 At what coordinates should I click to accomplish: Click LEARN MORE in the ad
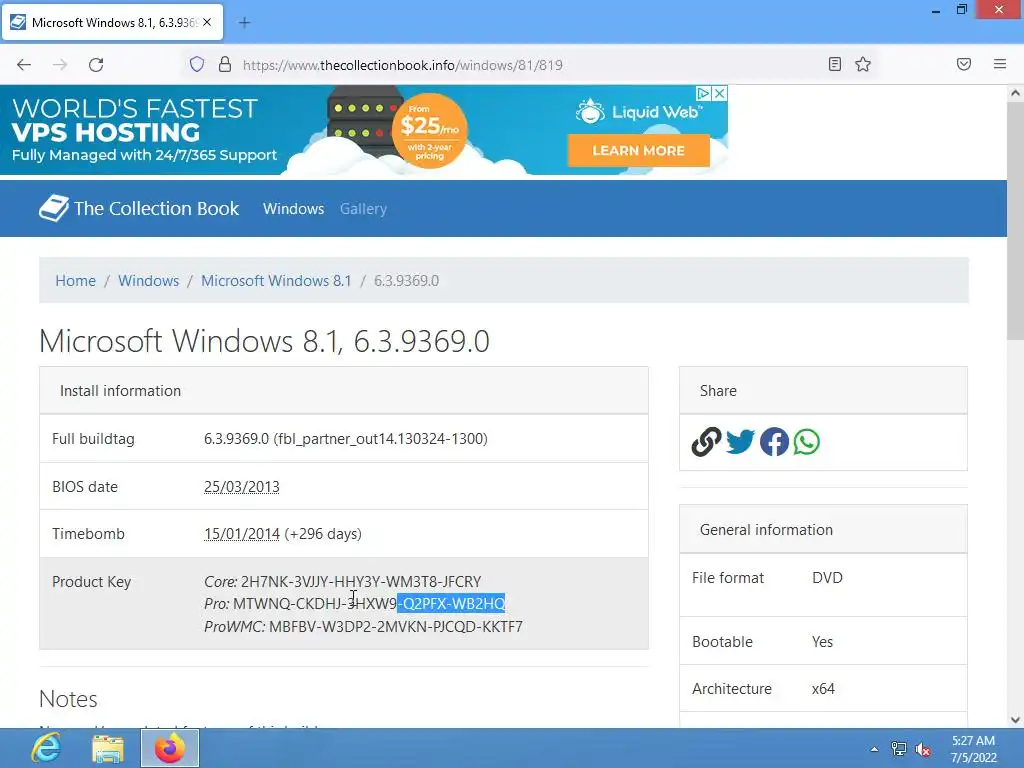639,151
